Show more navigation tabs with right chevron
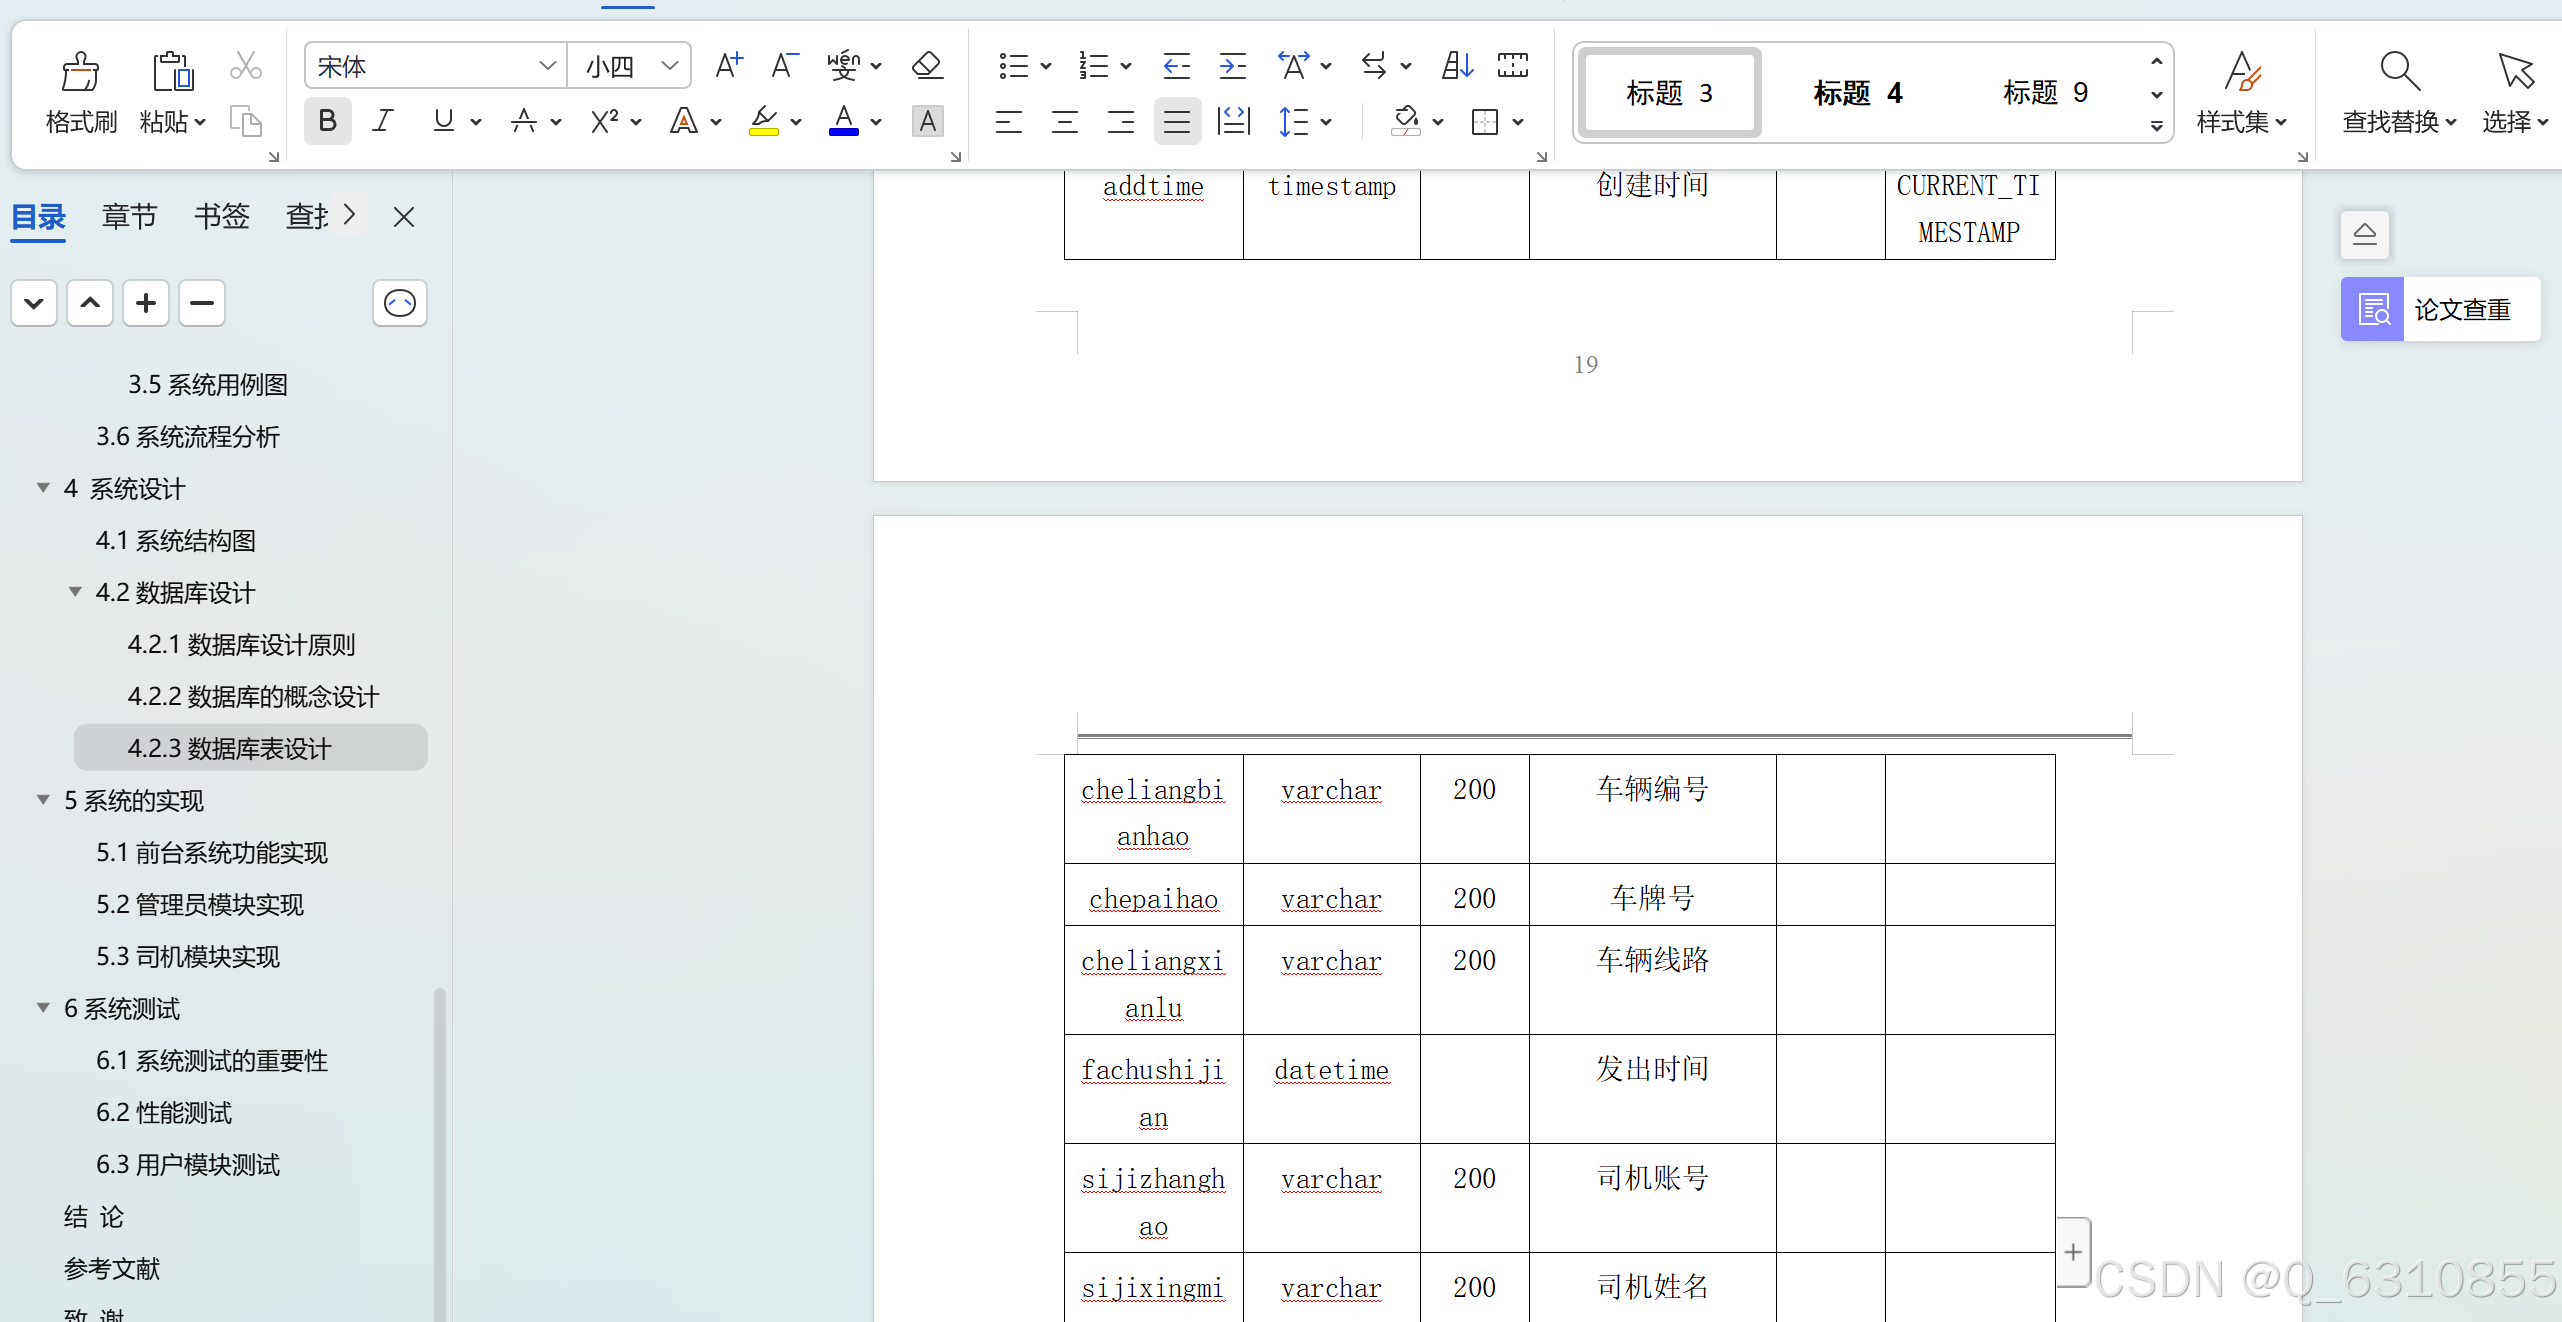Screen dimensions: 2562x1322 349,215
